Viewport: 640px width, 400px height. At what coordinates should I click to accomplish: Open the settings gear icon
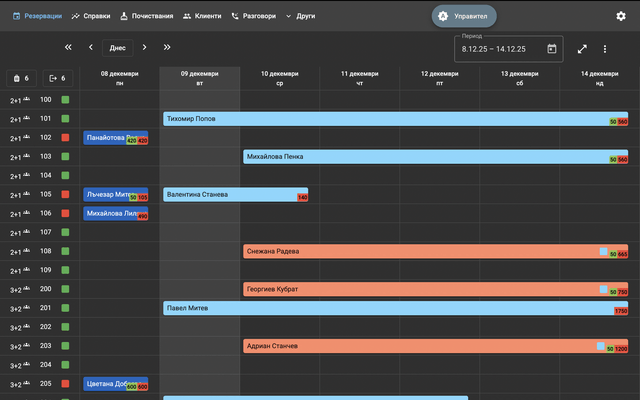click(621, 16)
